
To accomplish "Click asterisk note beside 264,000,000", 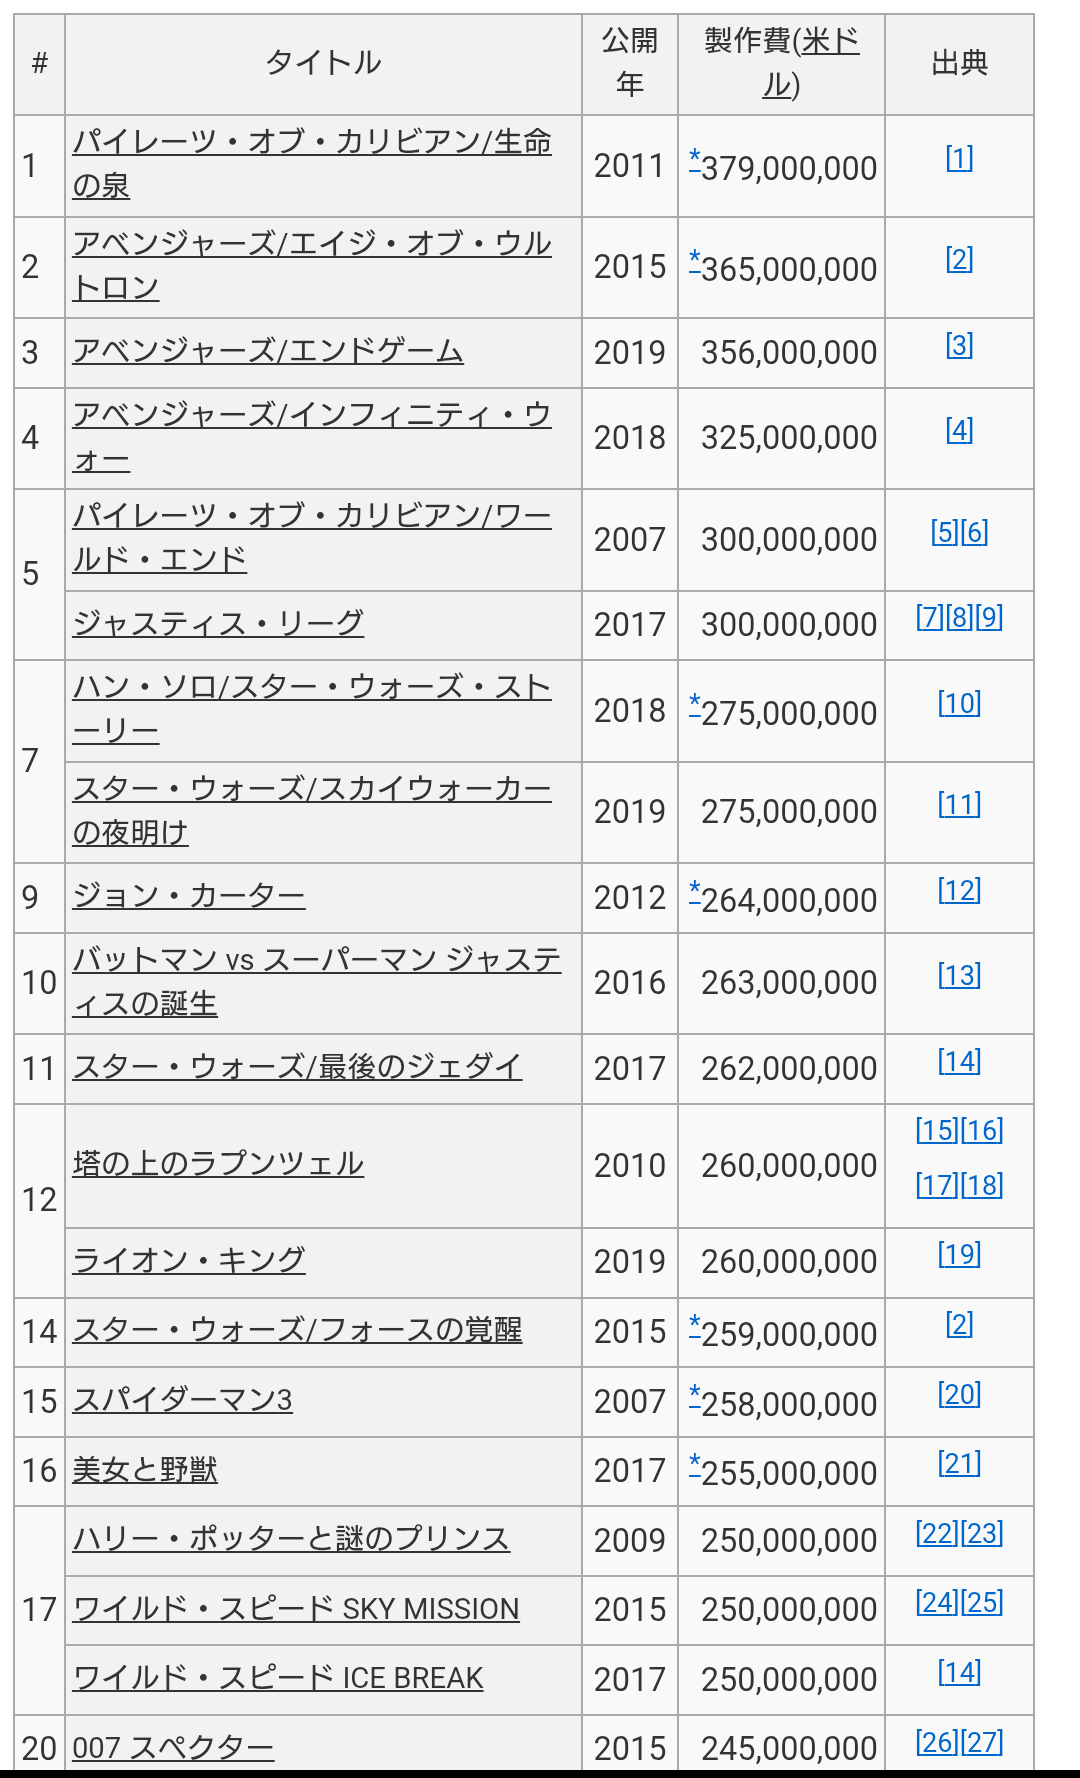I will click(x=695, y=890).
